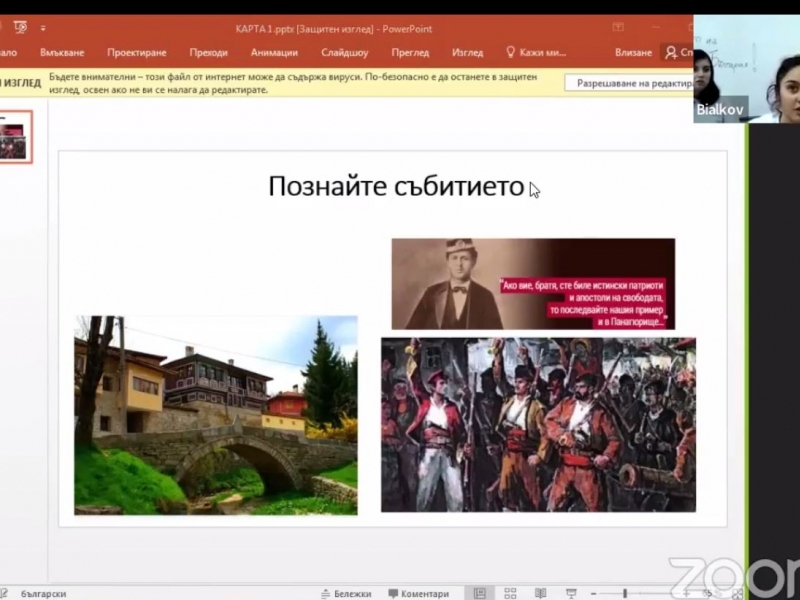Click the български language indicator

[x=43, y=594]
